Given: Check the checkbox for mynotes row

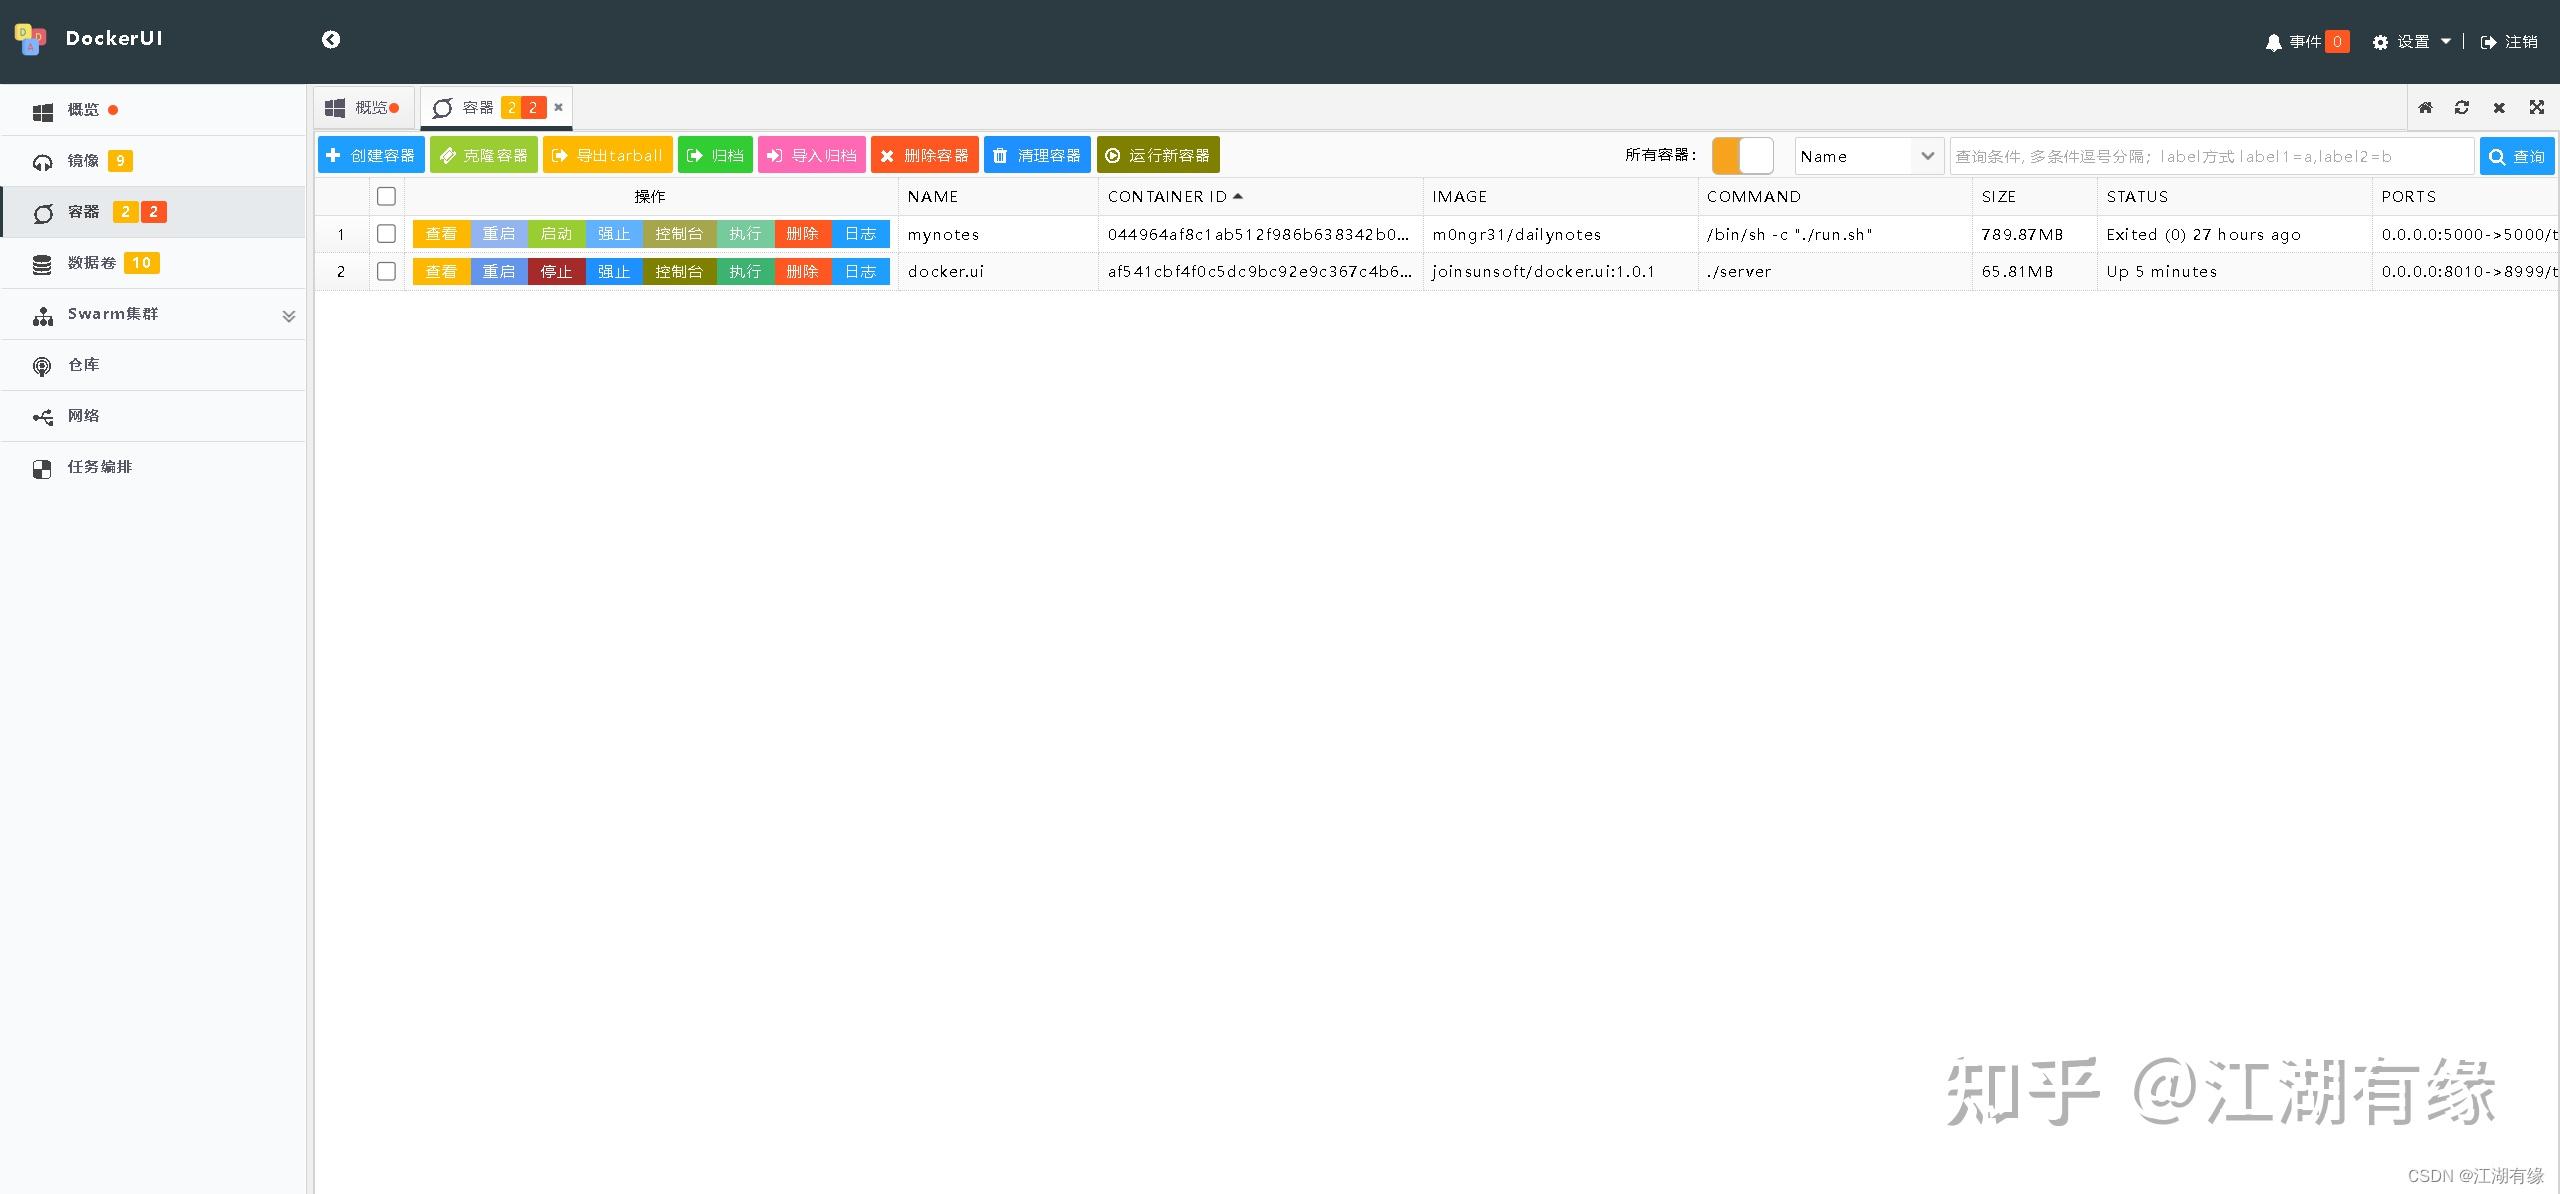Looking at the screenshot, I should (x=386, y=234).
